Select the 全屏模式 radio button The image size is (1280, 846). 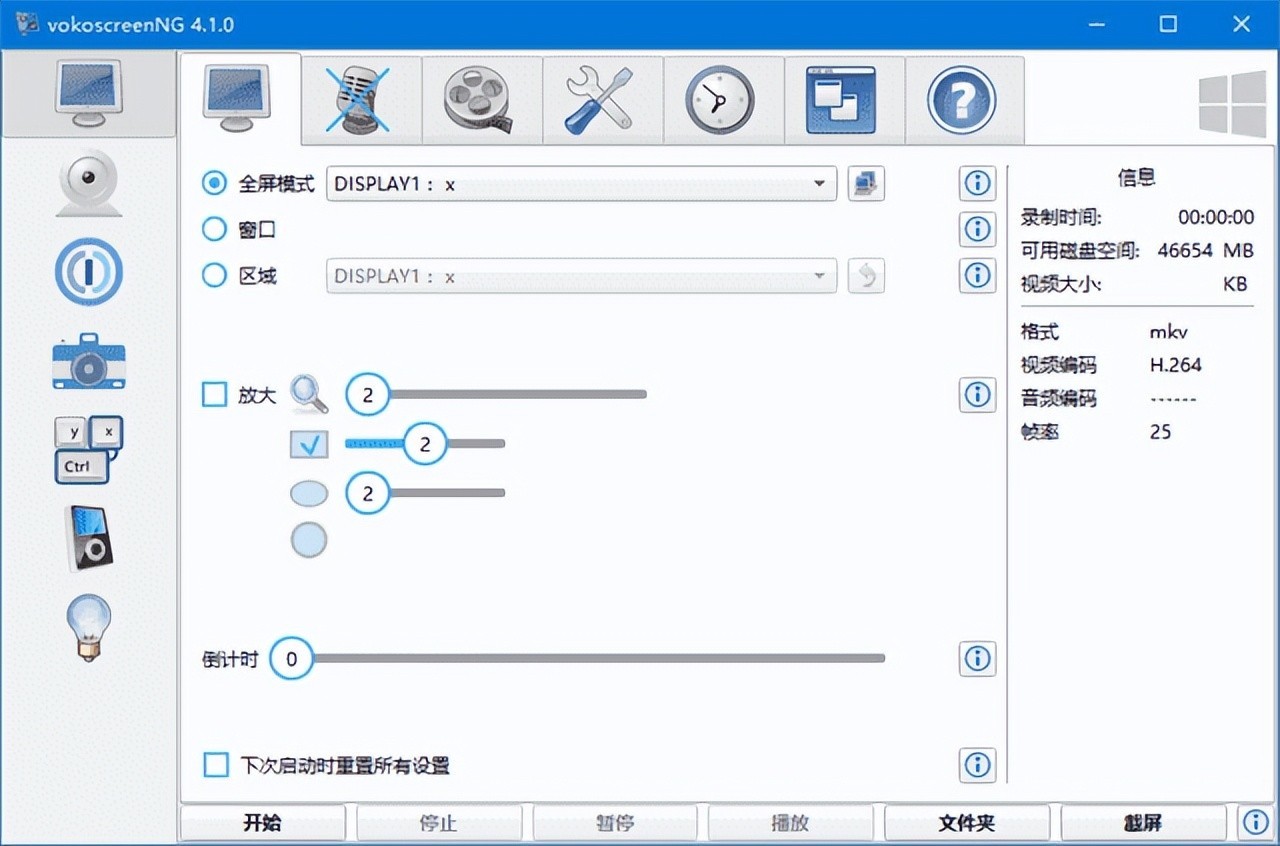(214, 183)
